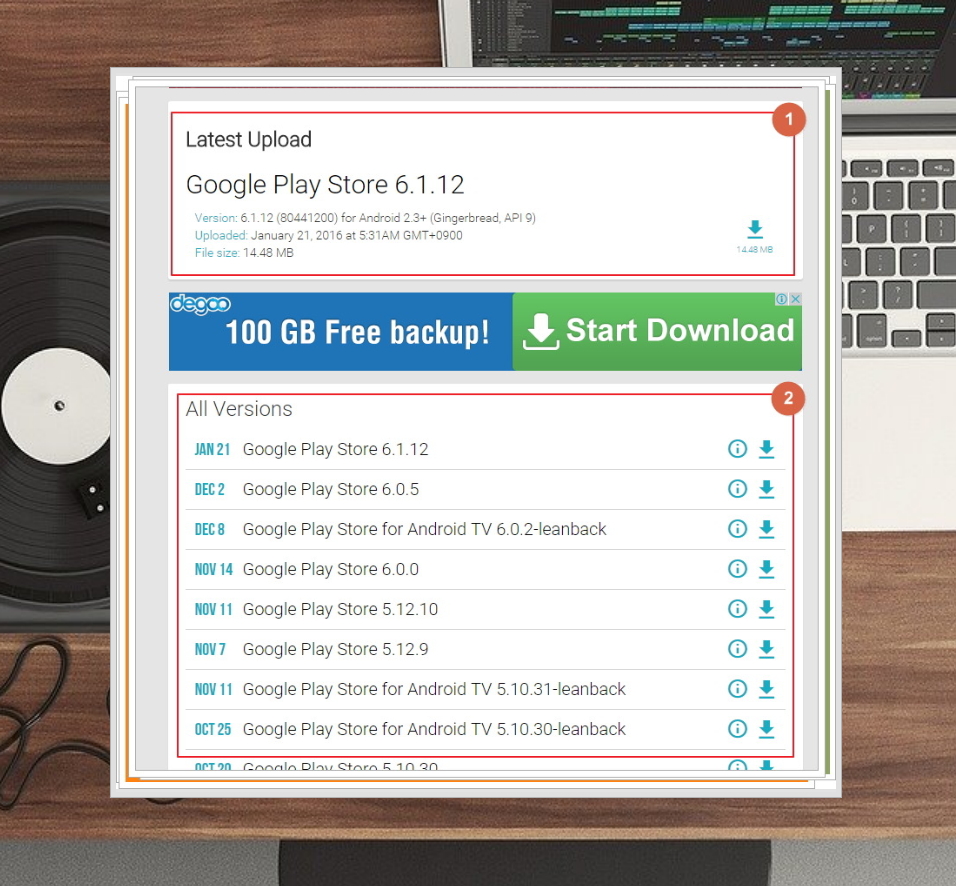Screen dimensions: 956x886
Task: Show info for Google Play Store 6.0.5
Action: [737, 489]
